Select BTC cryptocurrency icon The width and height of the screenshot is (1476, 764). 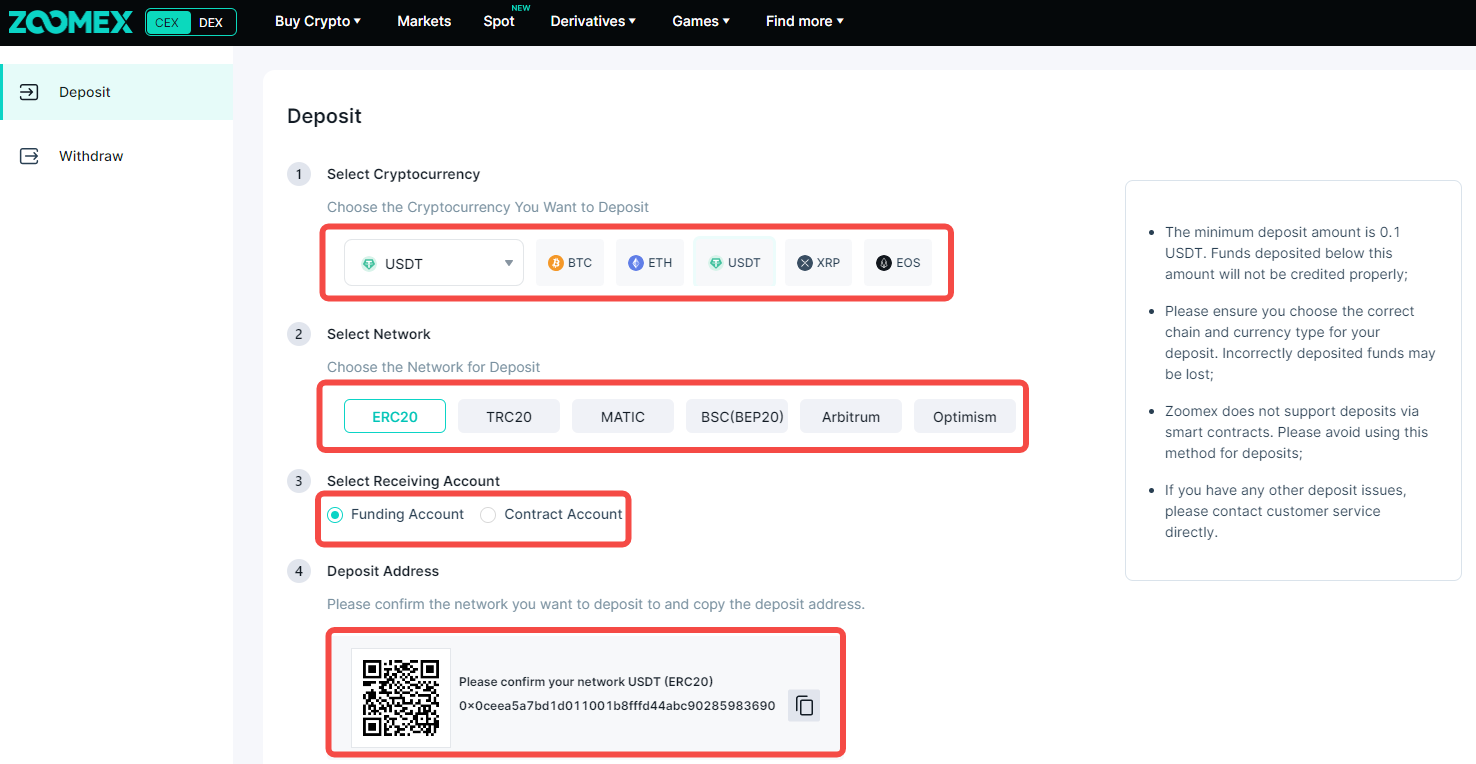coord(569,262)
